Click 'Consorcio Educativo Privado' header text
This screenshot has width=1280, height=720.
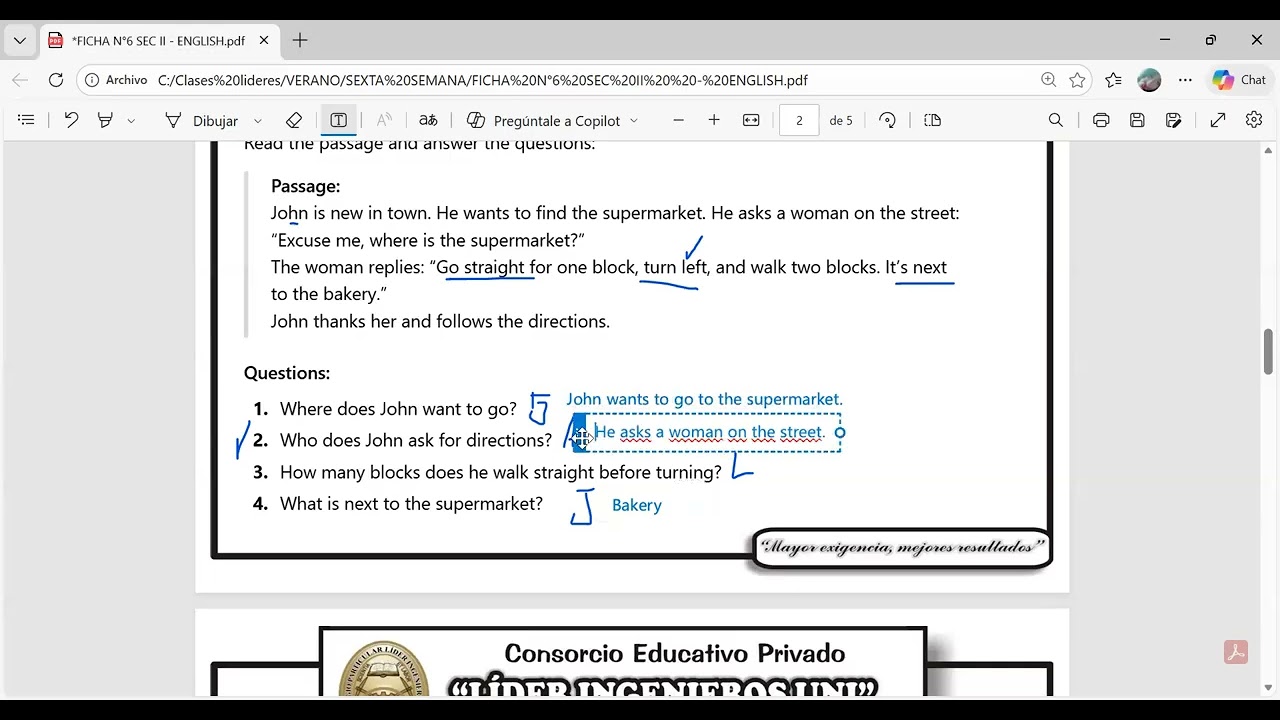pyautogui.click(x=675, y=654)
